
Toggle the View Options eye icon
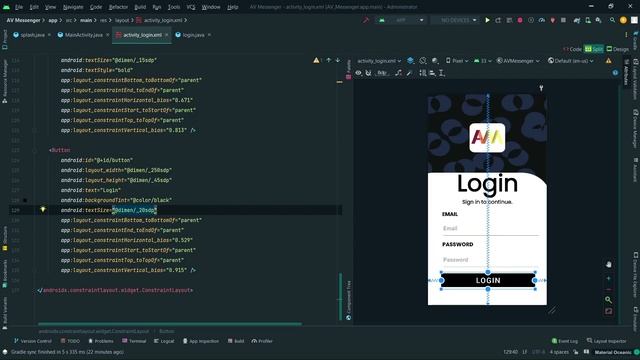tap(358, 73)
